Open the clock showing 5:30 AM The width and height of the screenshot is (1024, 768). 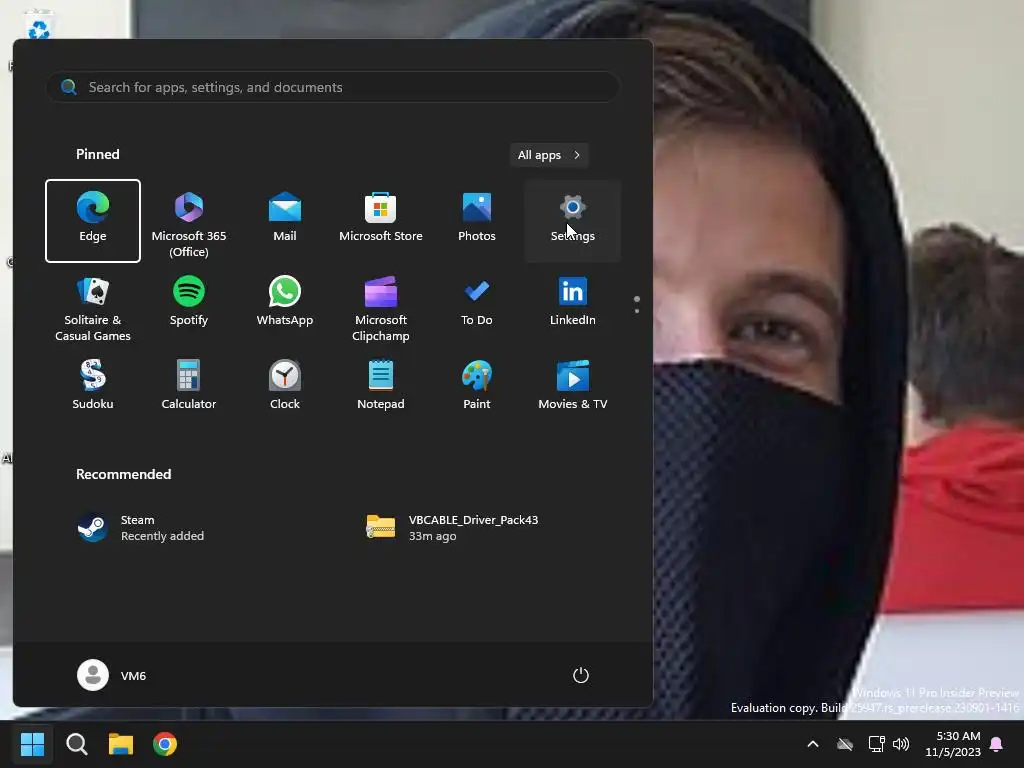953,744
